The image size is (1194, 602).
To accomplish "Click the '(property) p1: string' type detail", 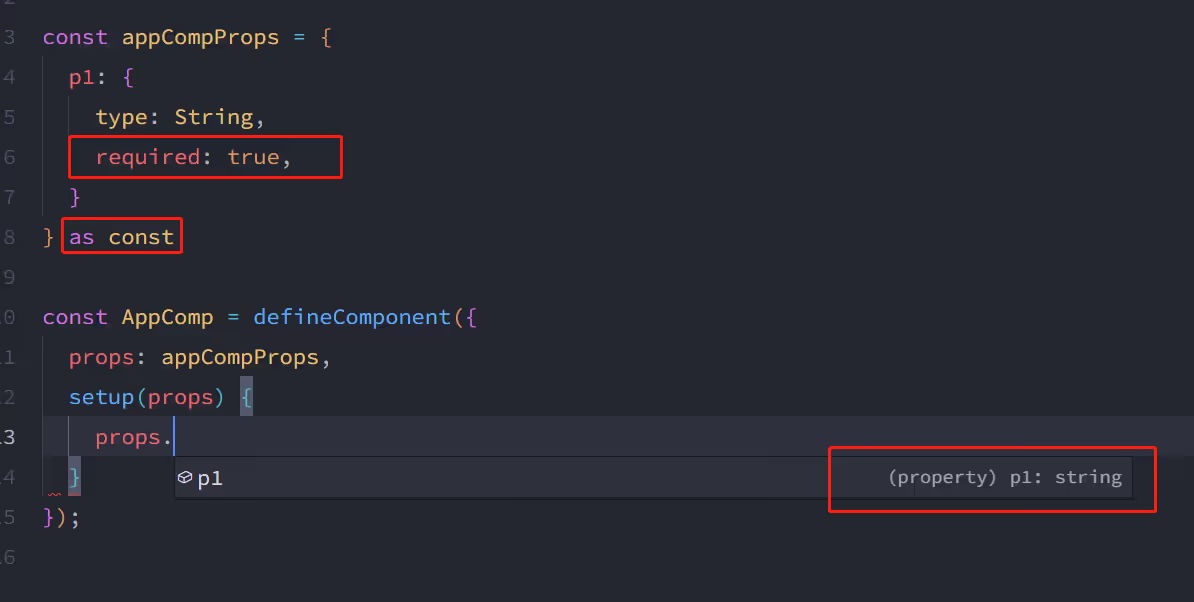I will tap(1004, 477).
